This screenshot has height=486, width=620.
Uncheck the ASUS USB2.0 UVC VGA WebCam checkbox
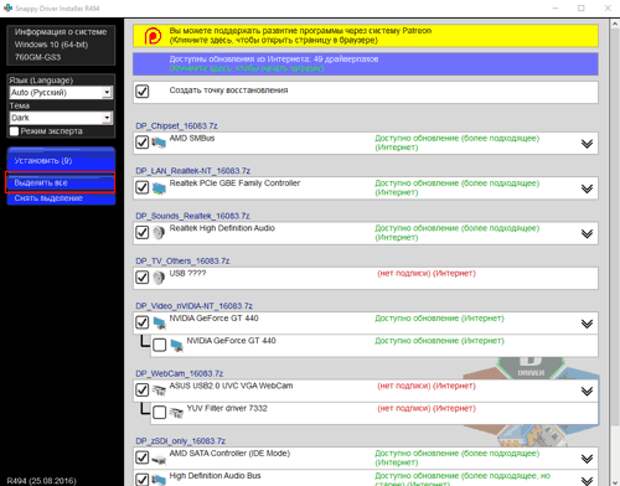[142, 390]
